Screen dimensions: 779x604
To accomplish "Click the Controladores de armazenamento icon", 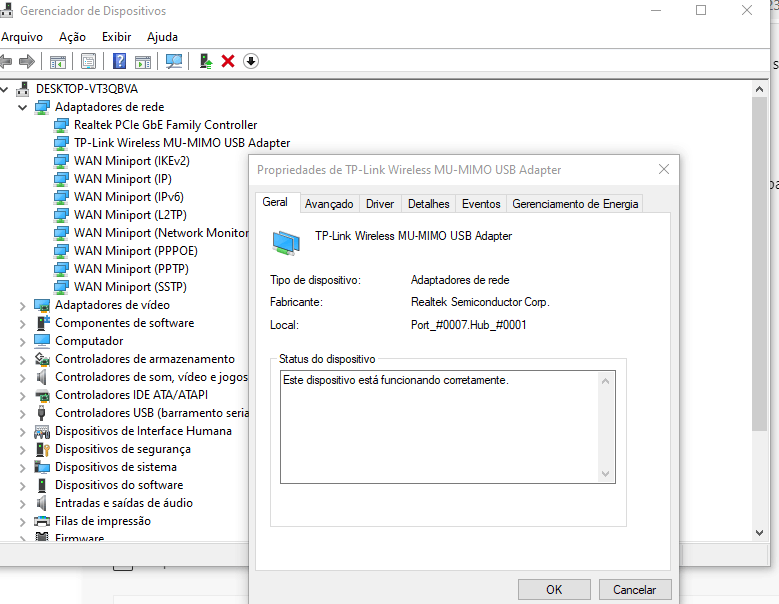I will pos(42,359).
